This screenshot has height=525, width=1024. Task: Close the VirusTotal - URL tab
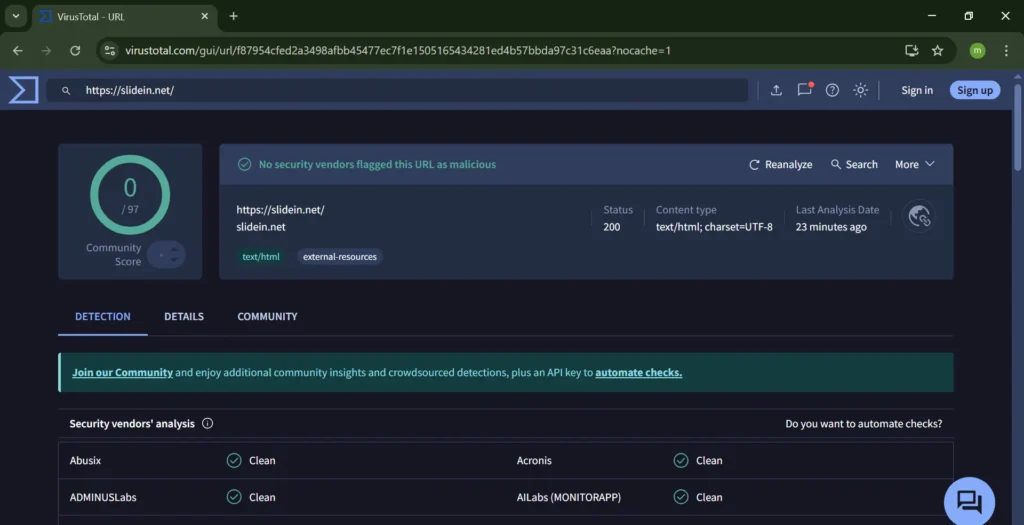pyautogui.click(x=204, y=16)
